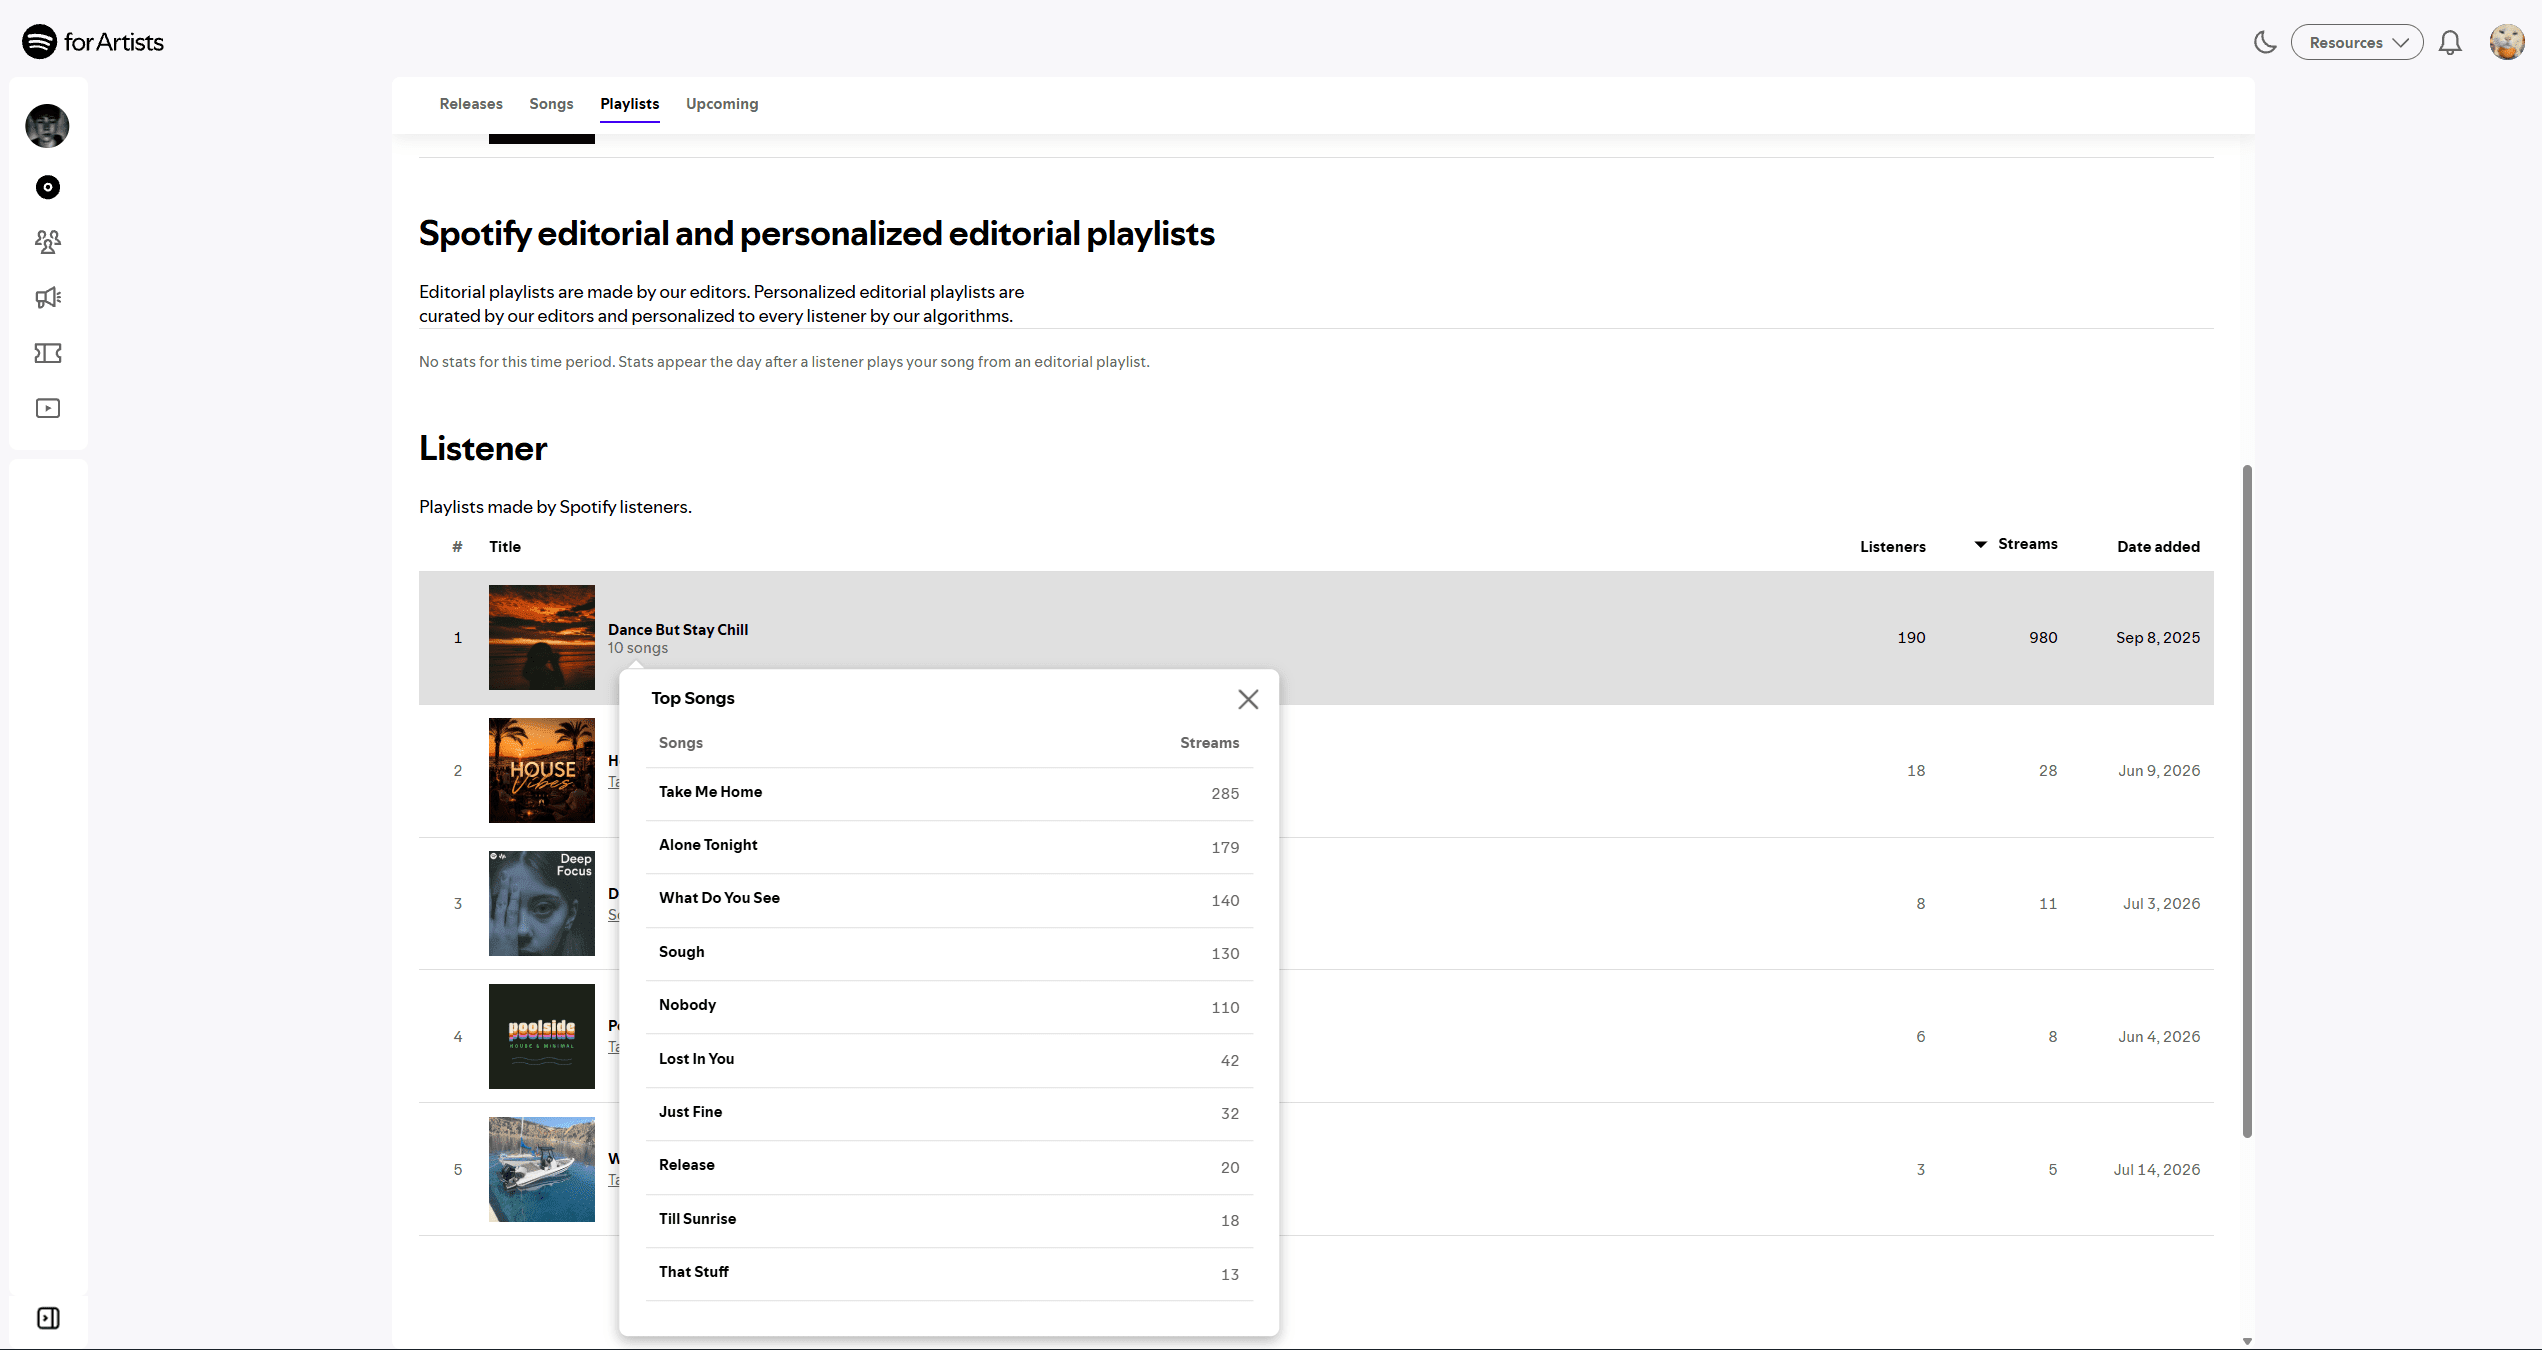Viewport: 2542px width, 1350px height.
Task: Switch to the Releases tab
Action: pos(471,104)
